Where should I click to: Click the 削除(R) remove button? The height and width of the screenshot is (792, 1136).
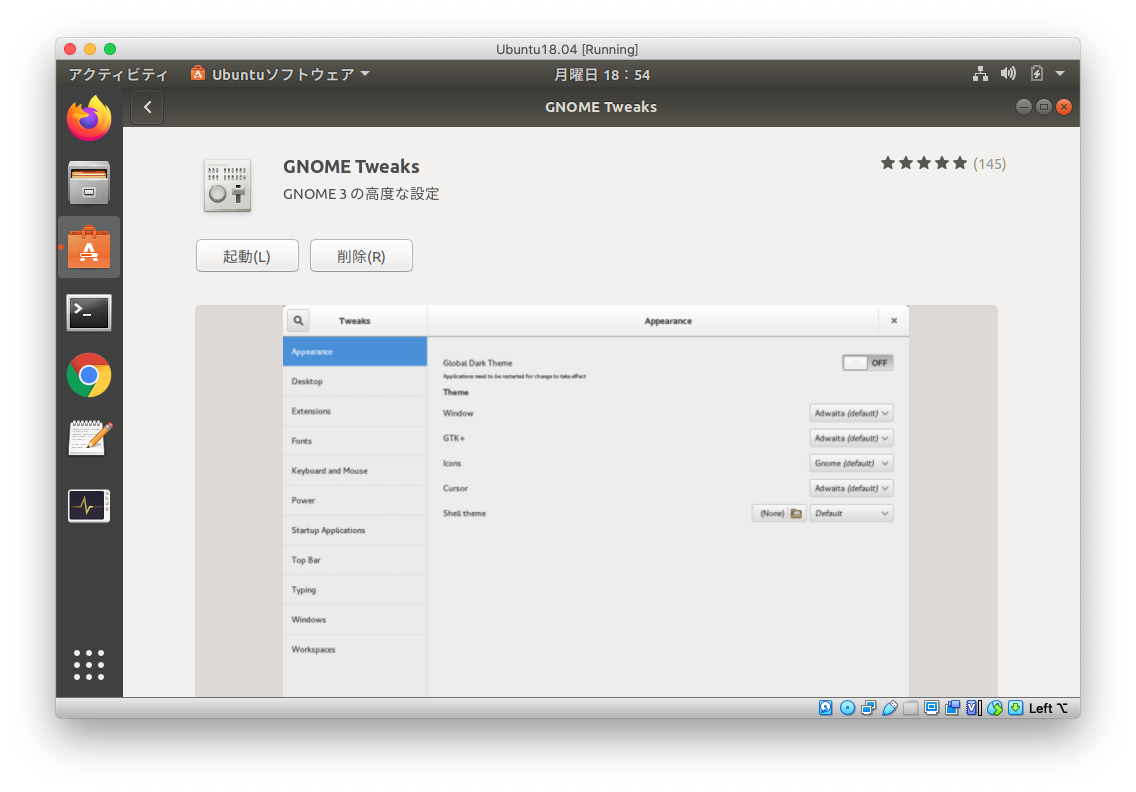362,256
